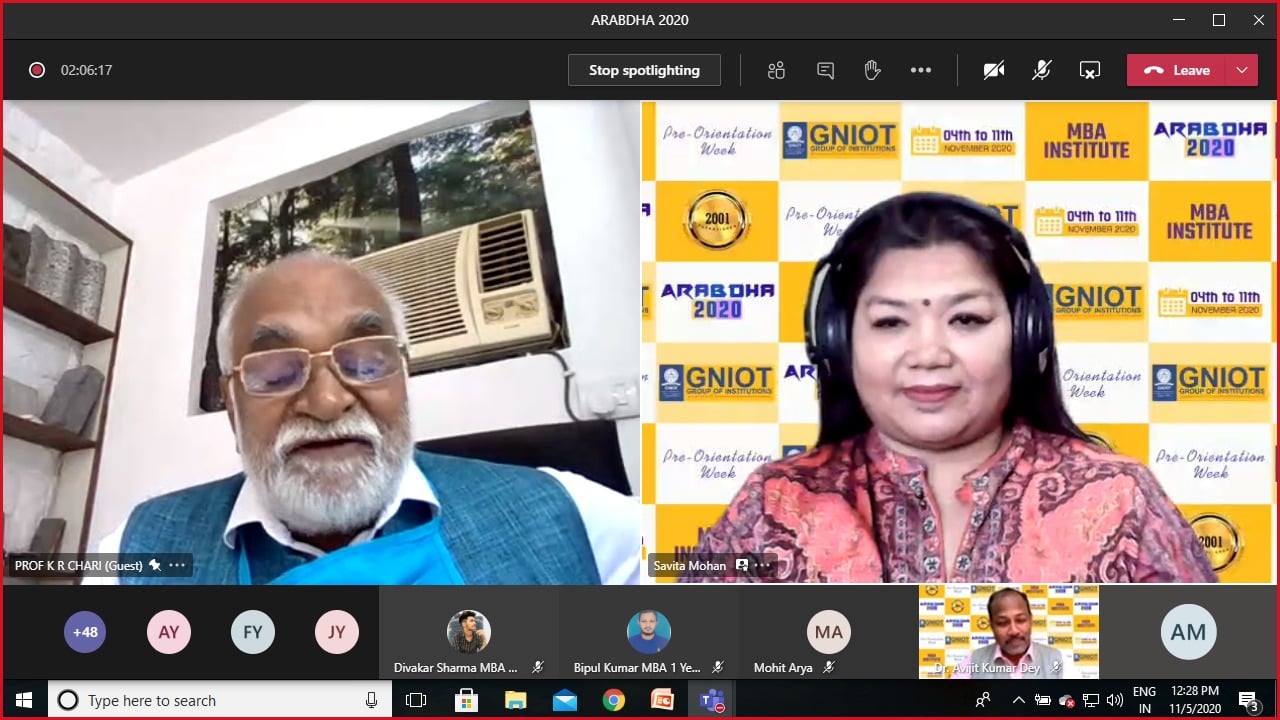This screenshot has width=1280, height=720.
Task: Open the Show participants panel
Action: [776, 70]
